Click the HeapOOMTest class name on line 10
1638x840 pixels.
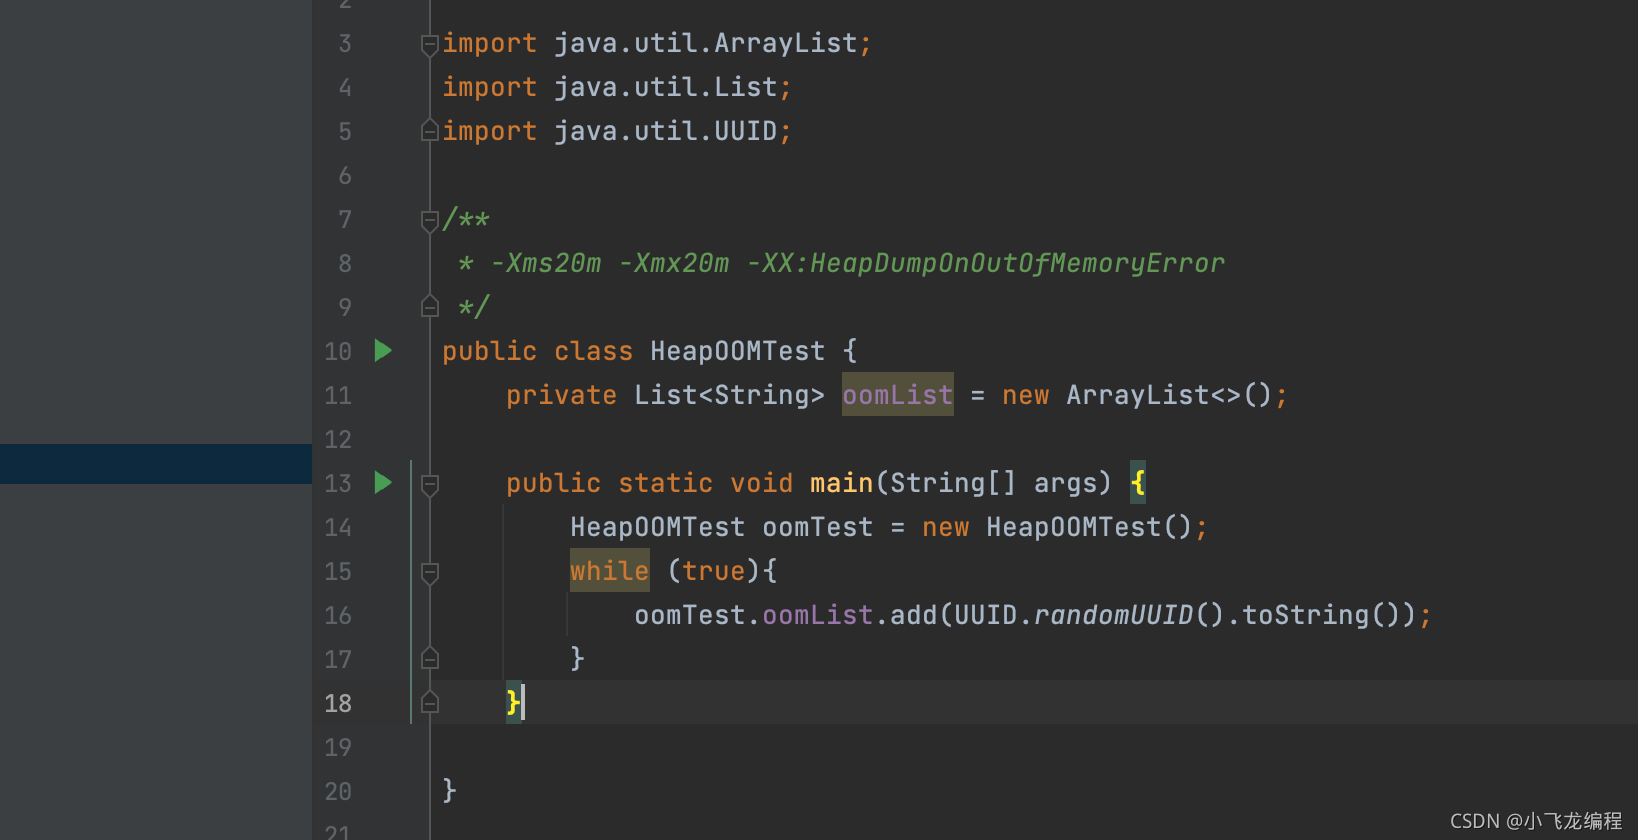pyautogui.click(x=738, y=351)
